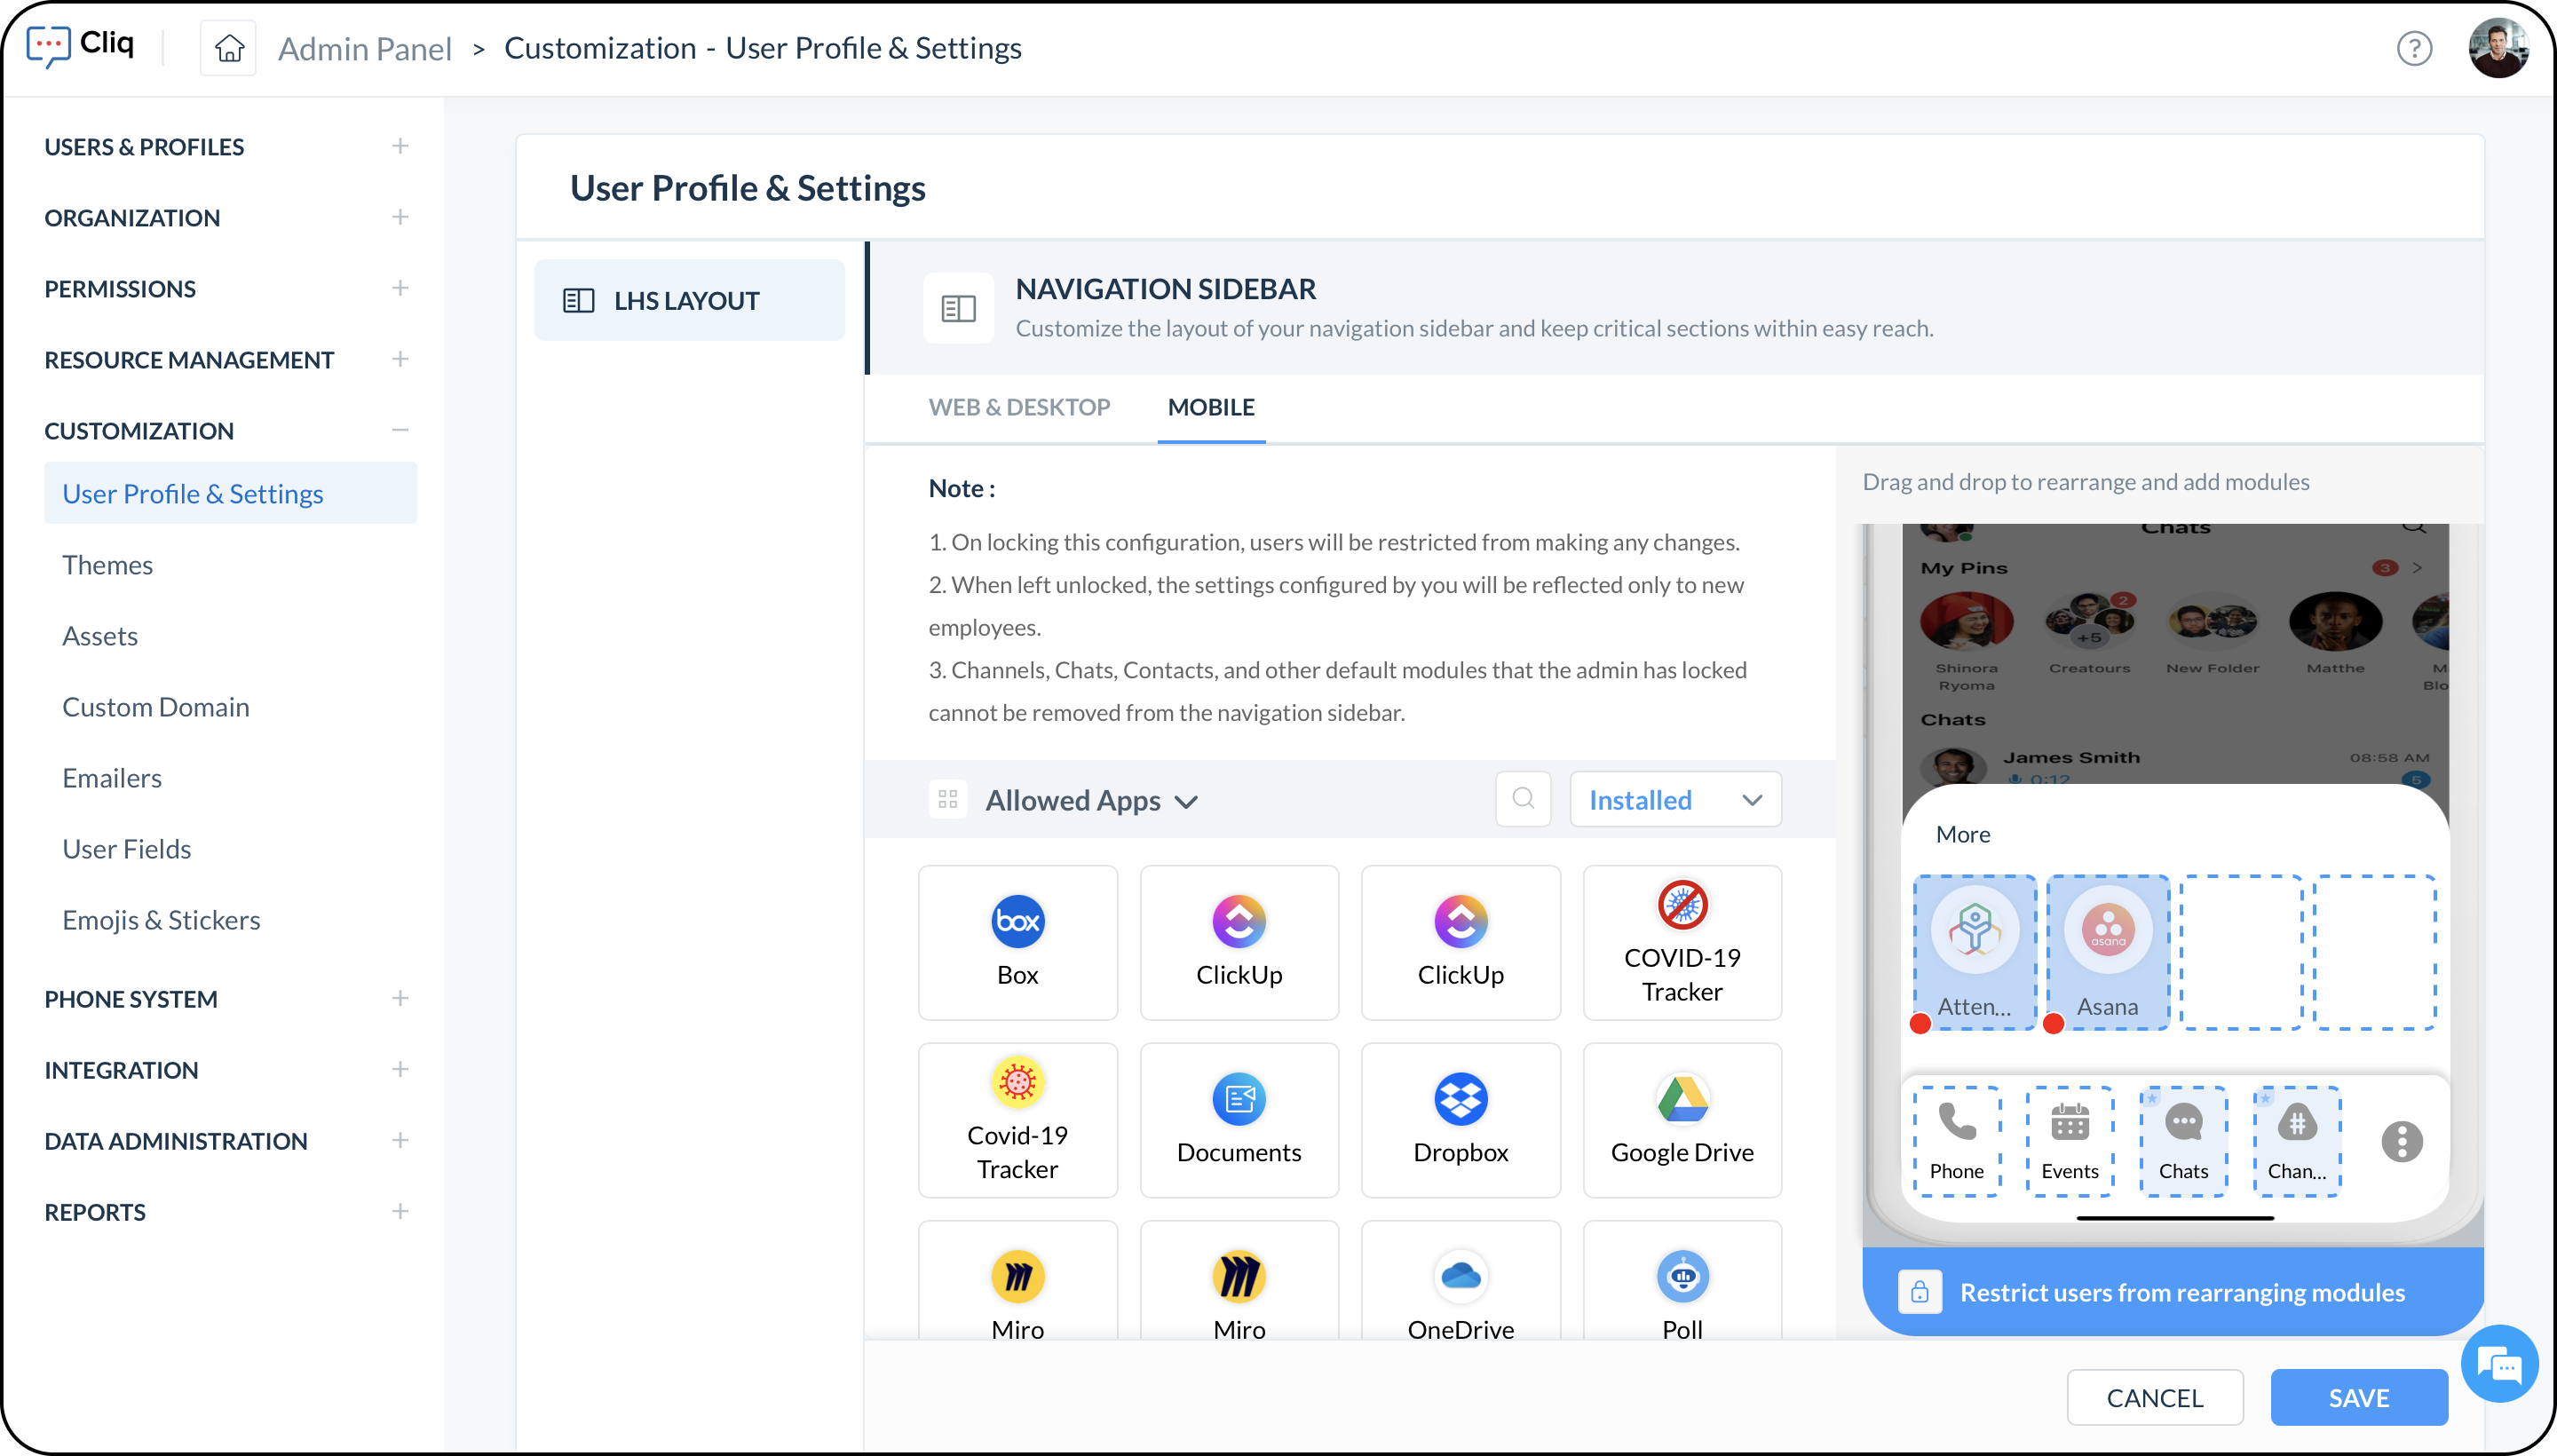The width and height of the screenshot is (2557, 1456).
Task: Remove Asana module using red dot
Action: pos(2053,1023)
